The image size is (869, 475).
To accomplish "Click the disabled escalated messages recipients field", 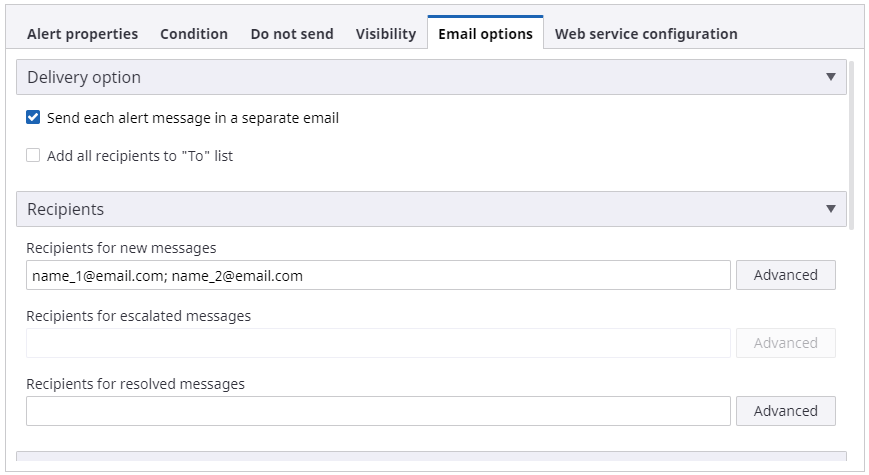I will pos(378,343).
